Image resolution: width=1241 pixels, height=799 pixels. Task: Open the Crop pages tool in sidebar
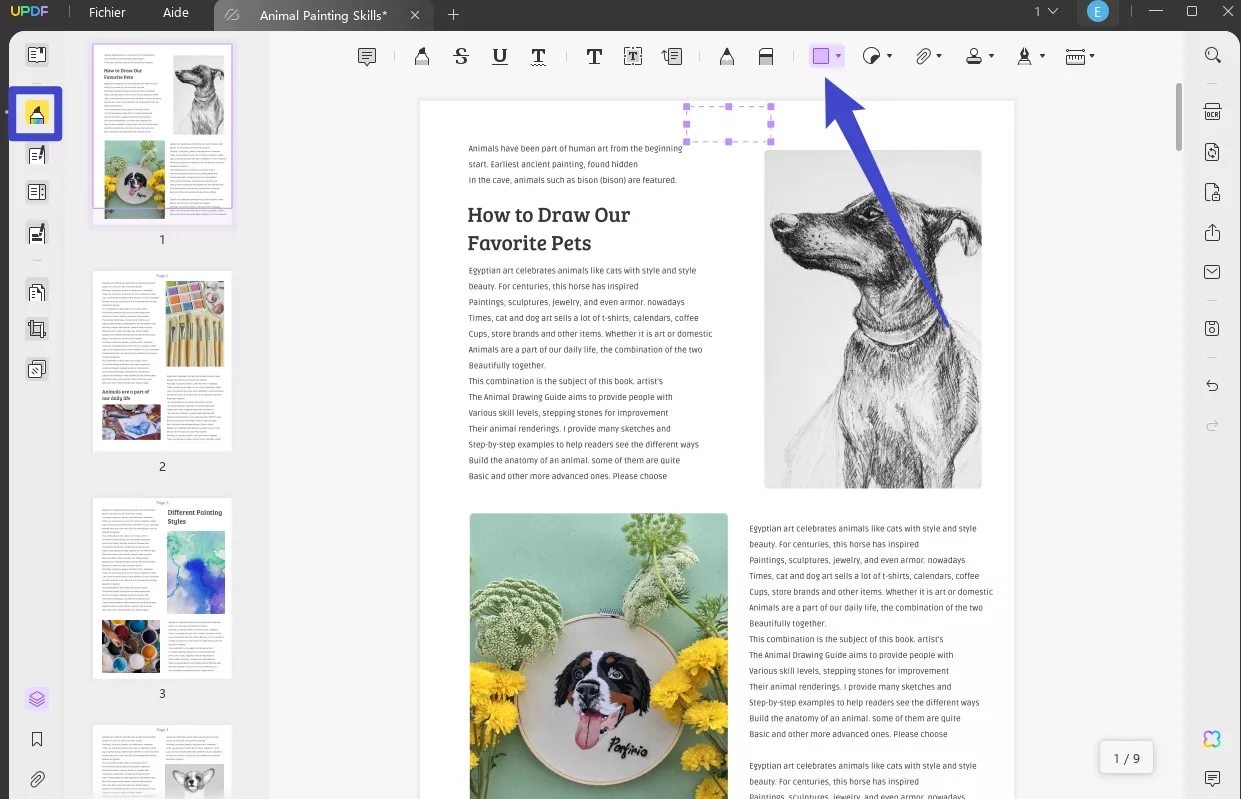37,329
